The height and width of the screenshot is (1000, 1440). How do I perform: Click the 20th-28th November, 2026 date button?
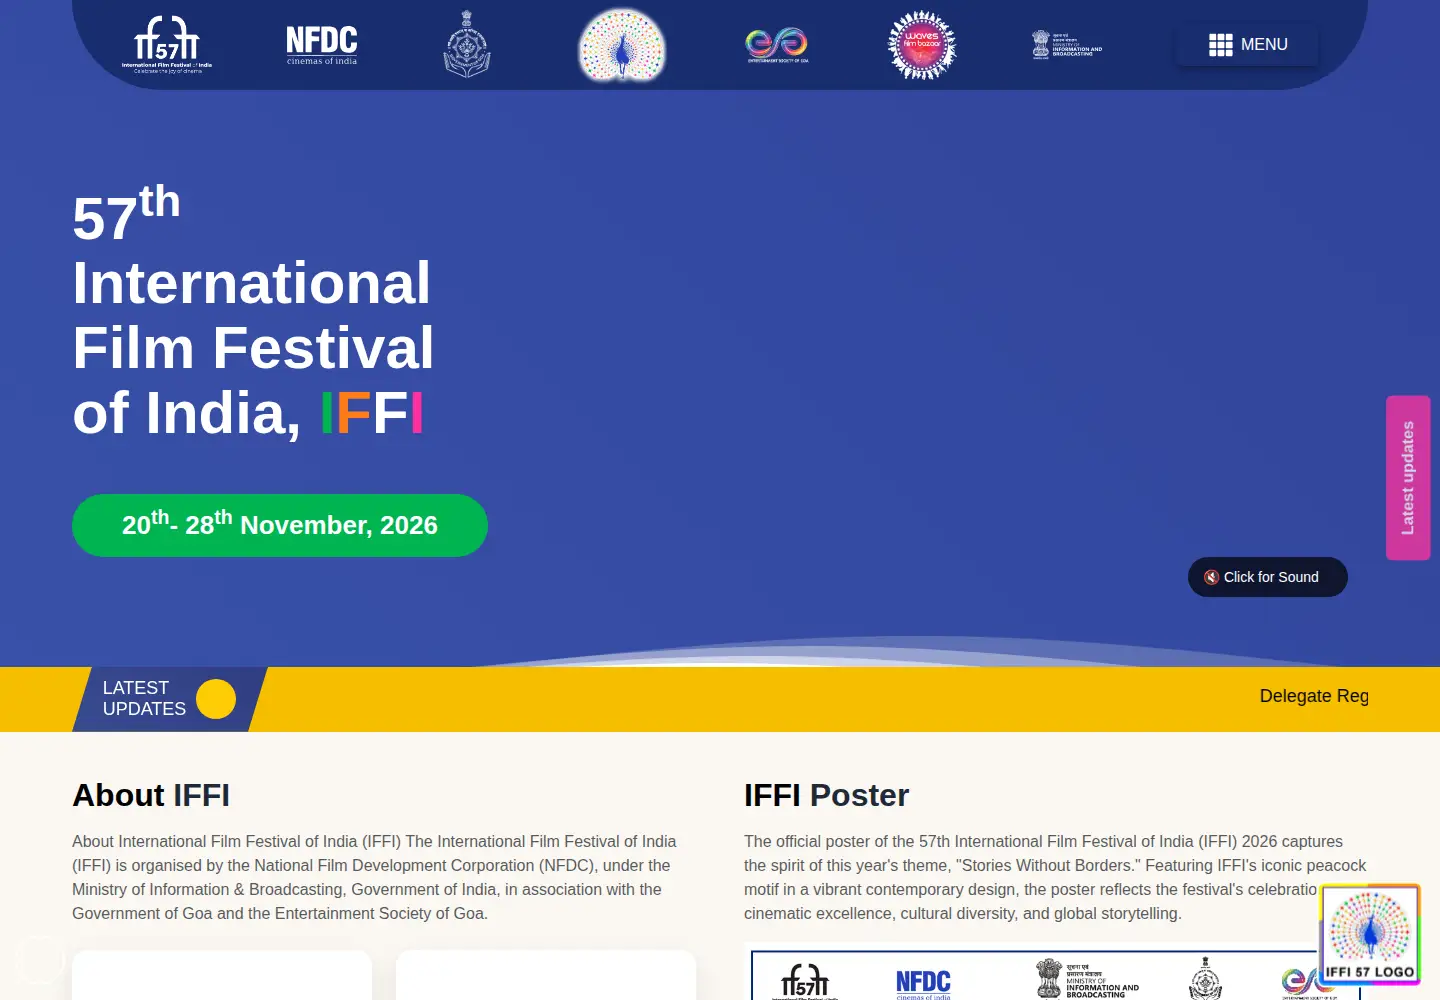[x=280, y=525]
